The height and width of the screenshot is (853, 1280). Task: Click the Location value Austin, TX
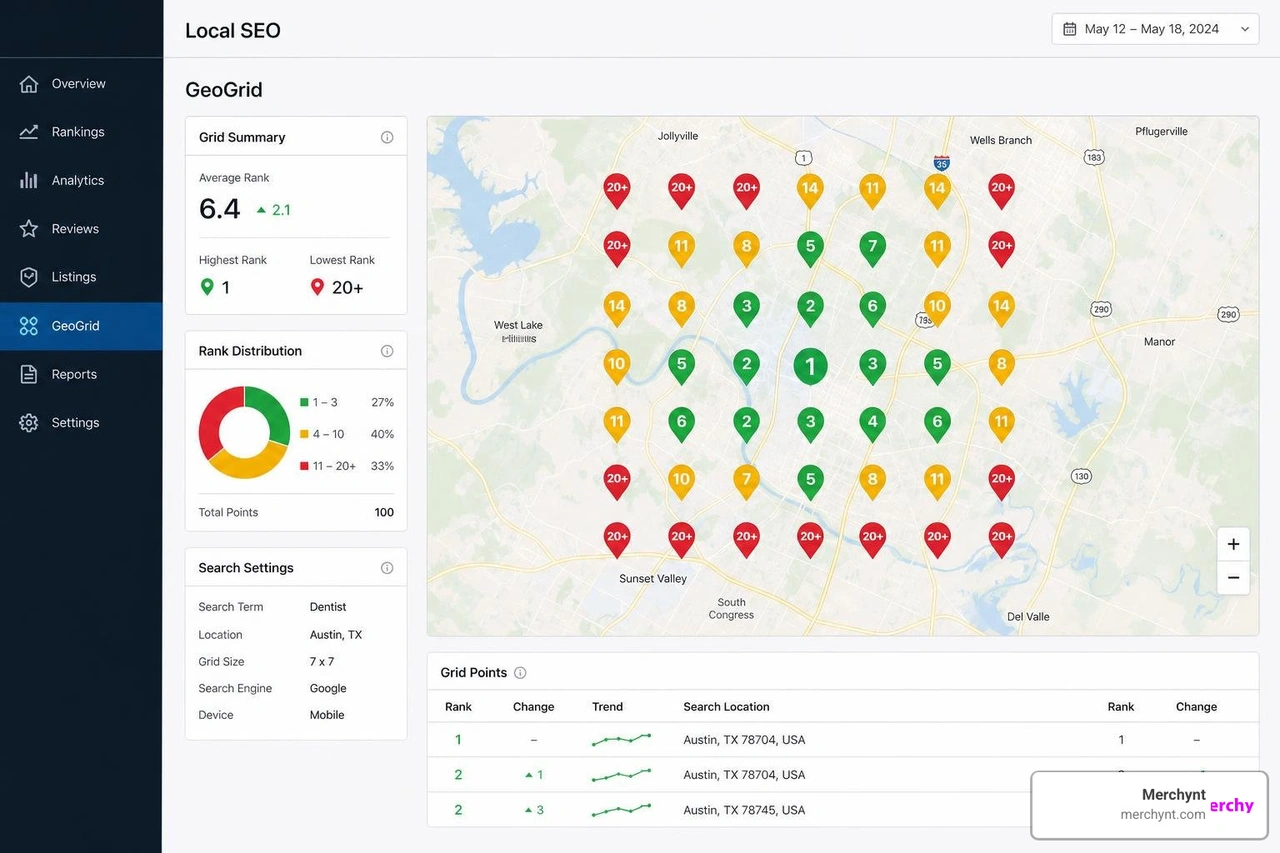[336, 635]
